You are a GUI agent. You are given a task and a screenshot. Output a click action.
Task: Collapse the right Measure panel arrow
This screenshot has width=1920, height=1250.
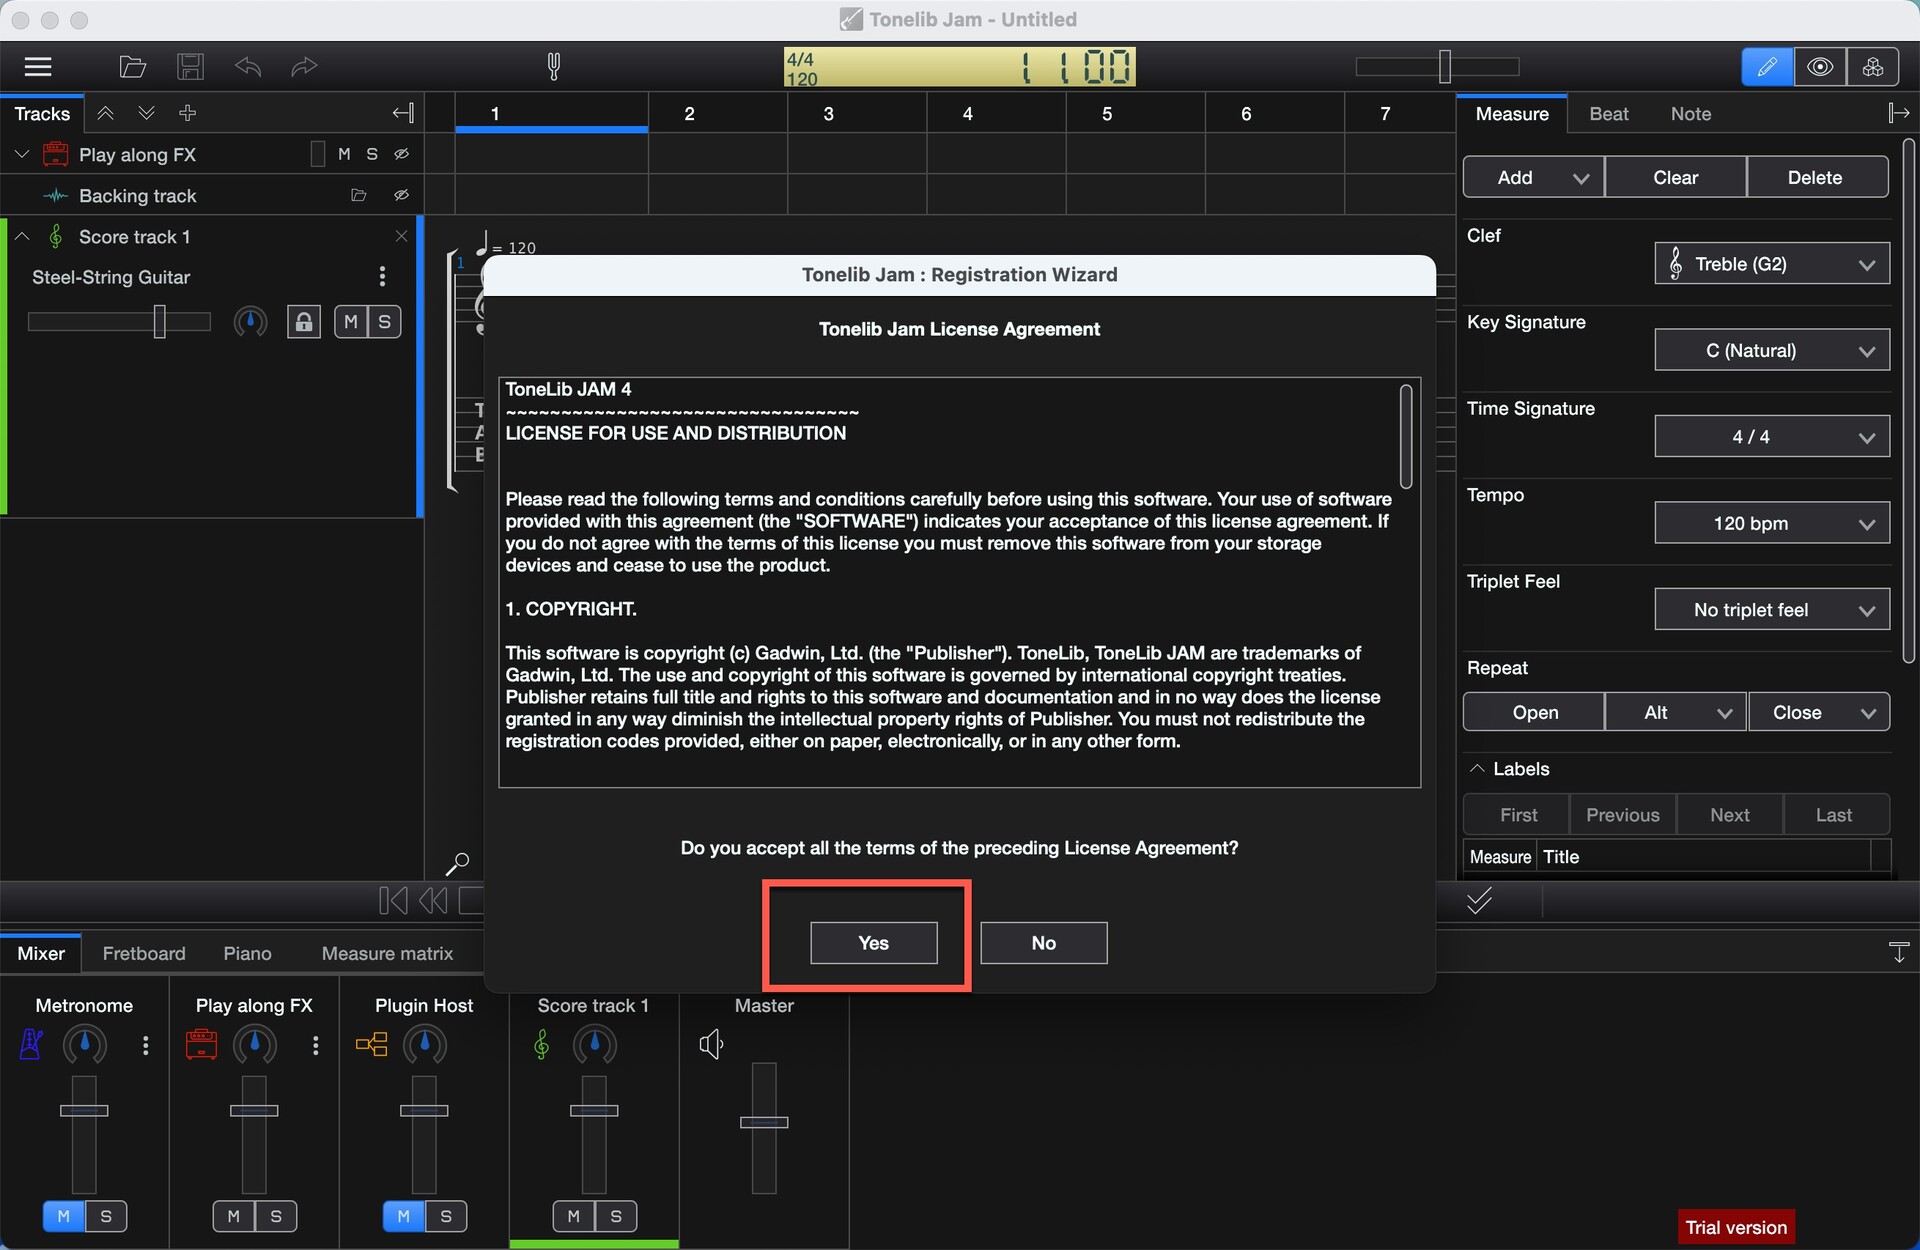tap(1898, 113)
